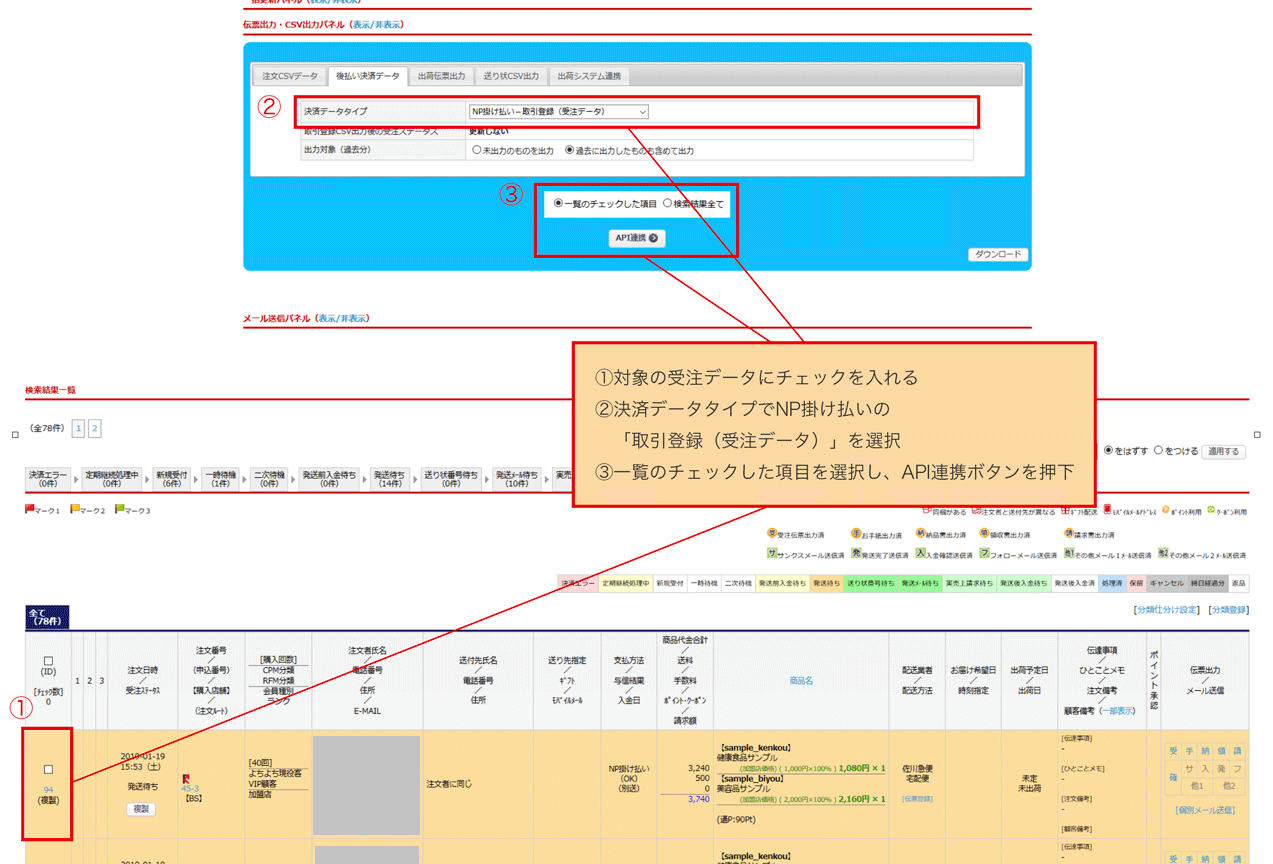
Task: Click the API連携 button
Action: coord(636,238)
